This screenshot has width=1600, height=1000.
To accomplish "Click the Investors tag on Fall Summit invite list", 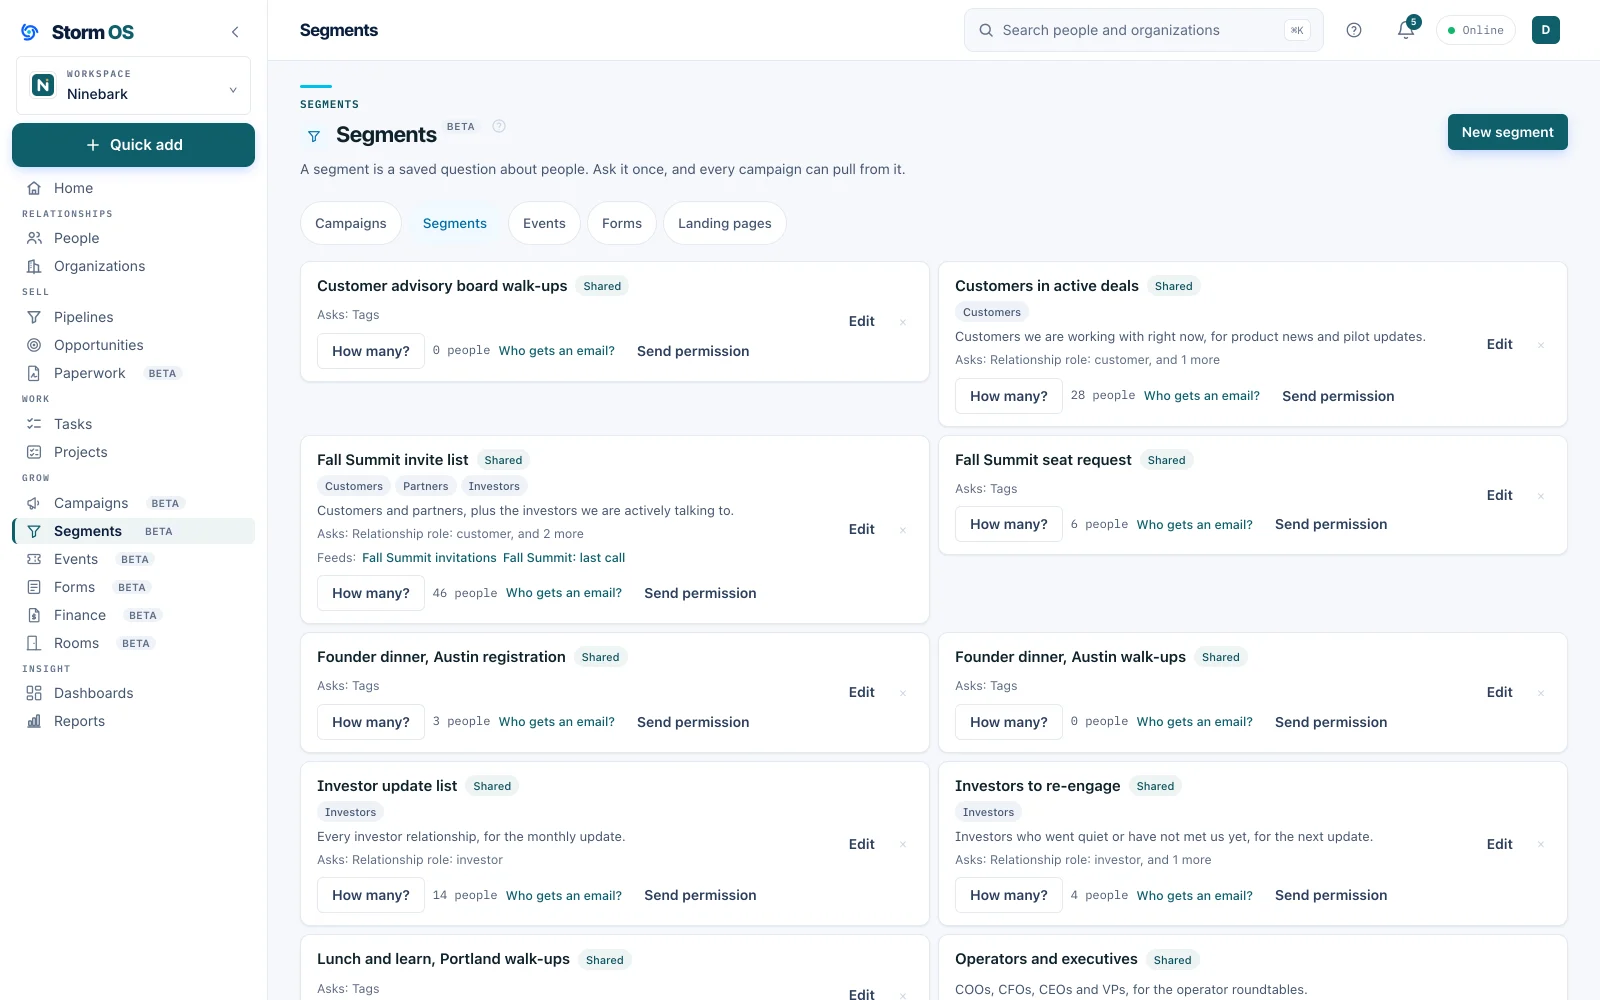I will pos(494,486).
